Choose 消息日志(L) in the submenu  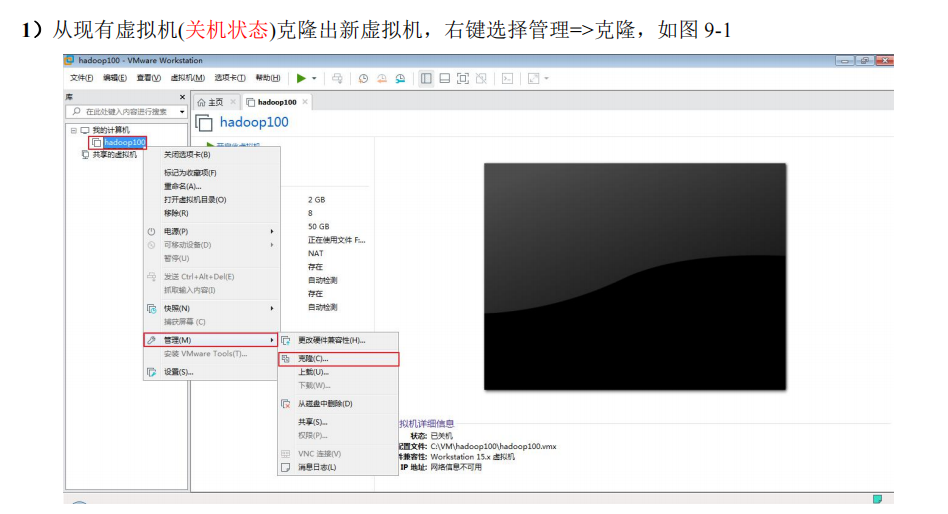(338, 467)
